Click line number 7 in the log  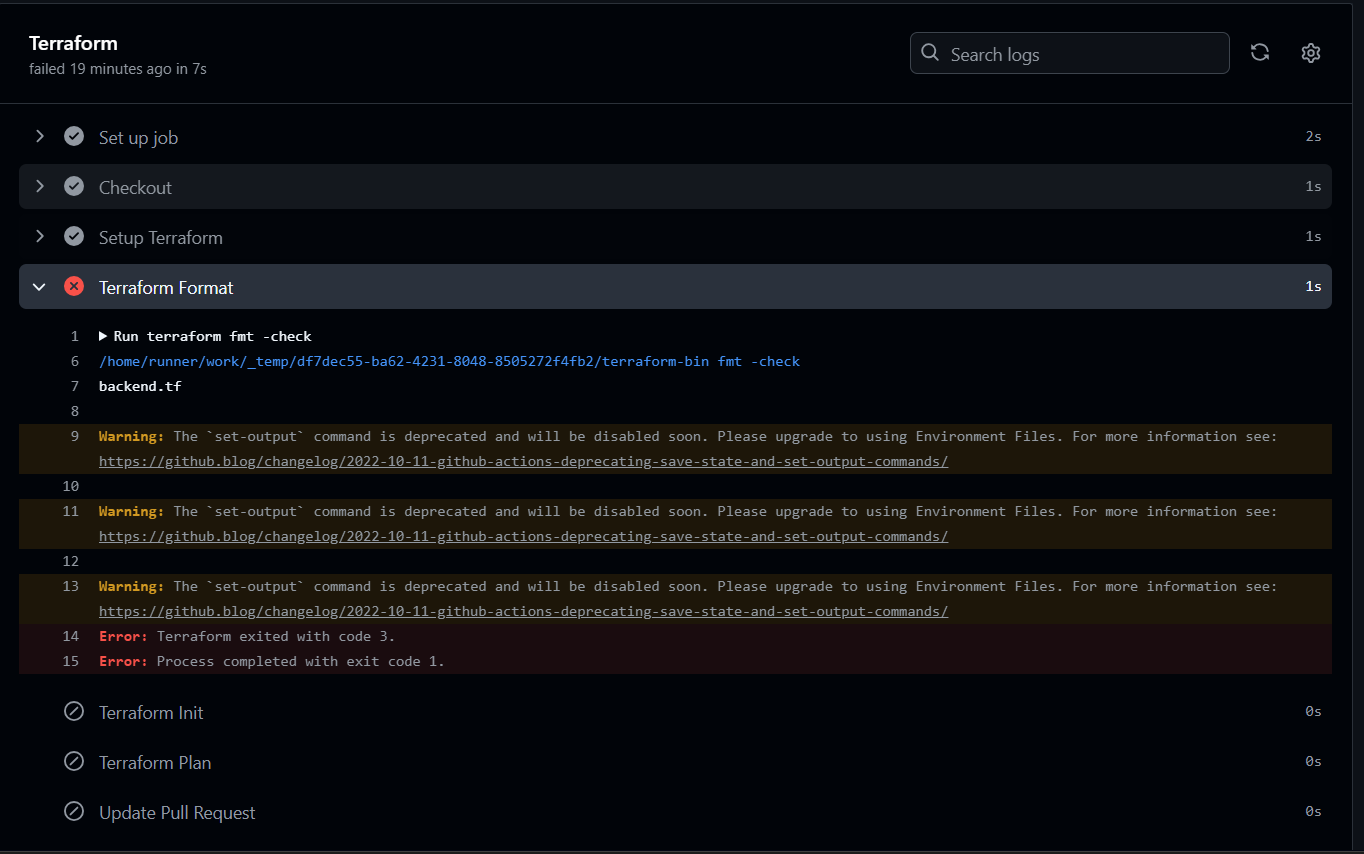[x=75, y=386]
